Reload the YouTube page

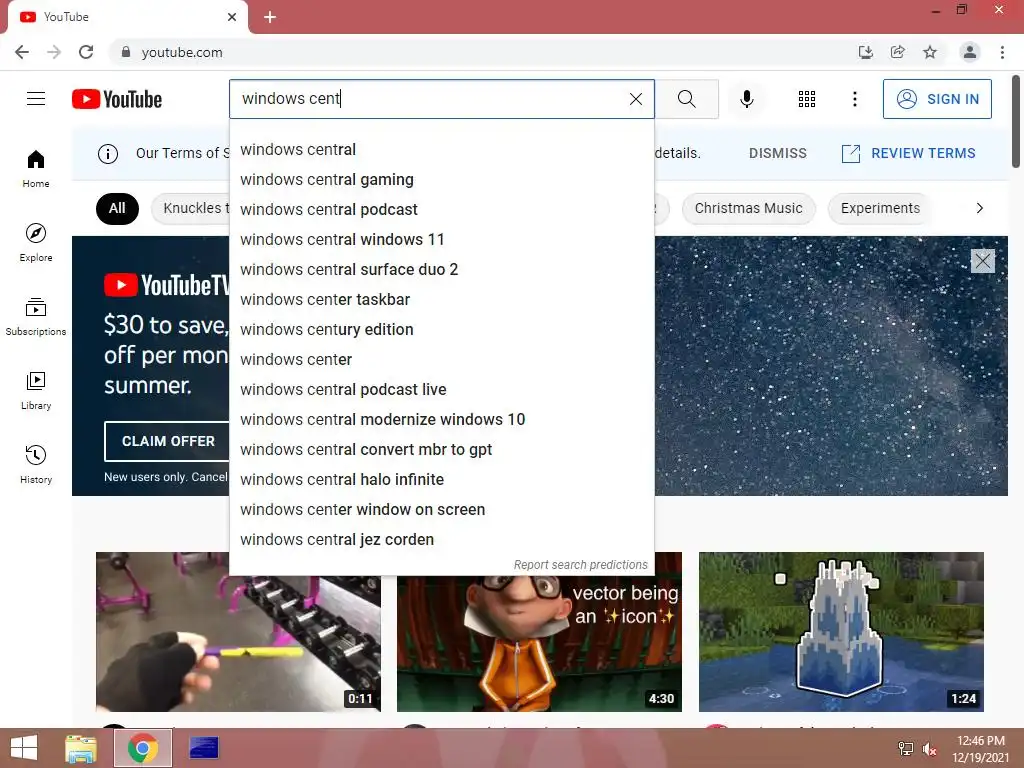pyautogui.click(x=86, y=52)
